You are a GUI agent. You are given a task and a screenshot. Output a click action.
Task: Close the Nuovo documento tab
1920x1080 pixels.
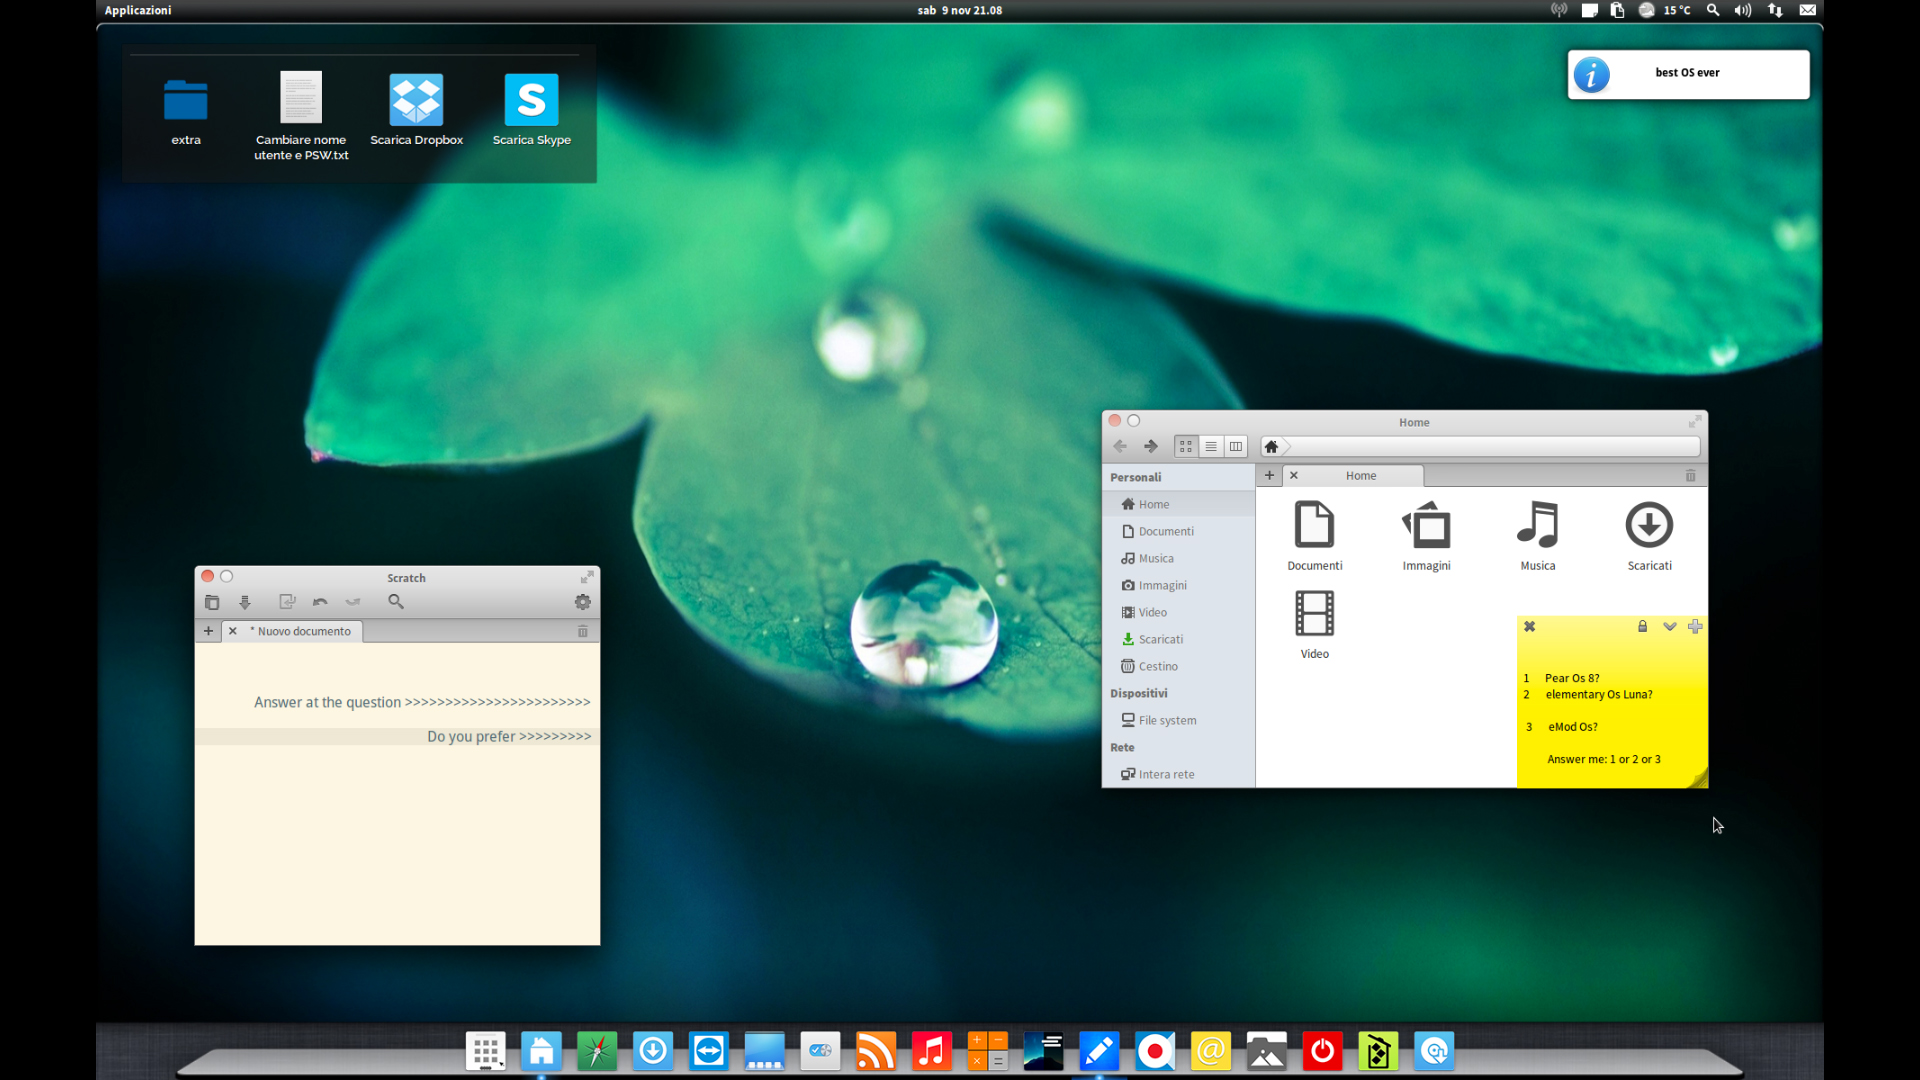[233, 631]
